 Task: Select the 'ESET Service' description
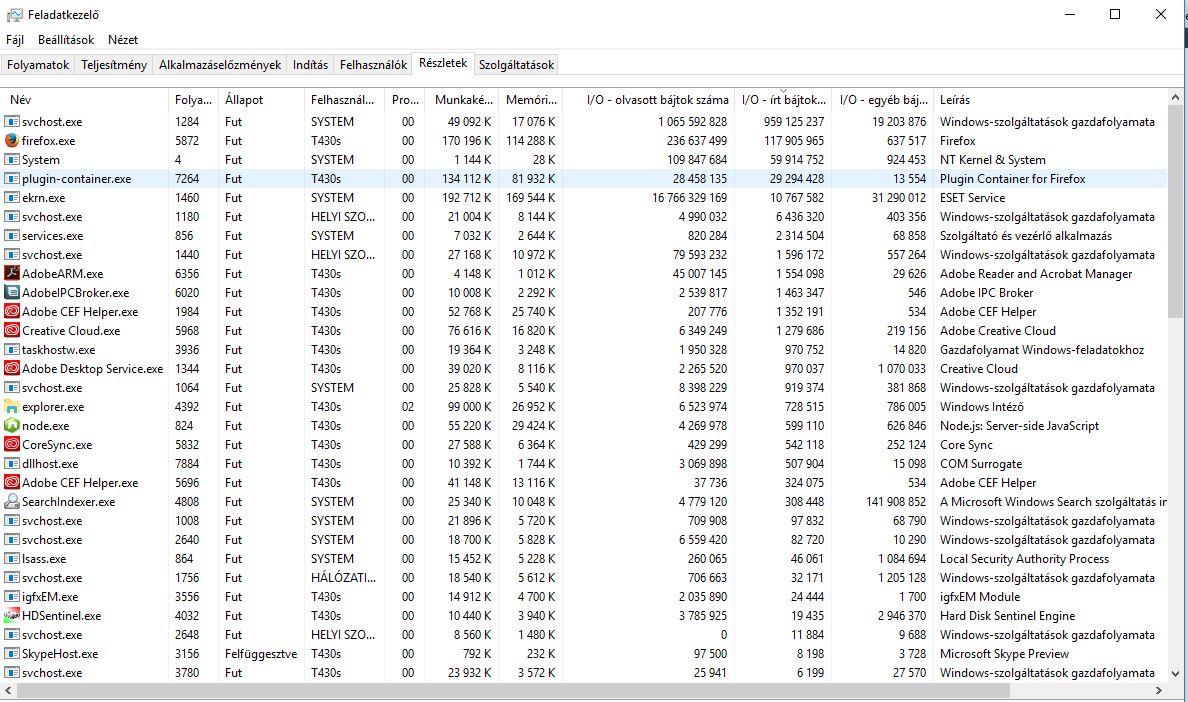[972, 198]
